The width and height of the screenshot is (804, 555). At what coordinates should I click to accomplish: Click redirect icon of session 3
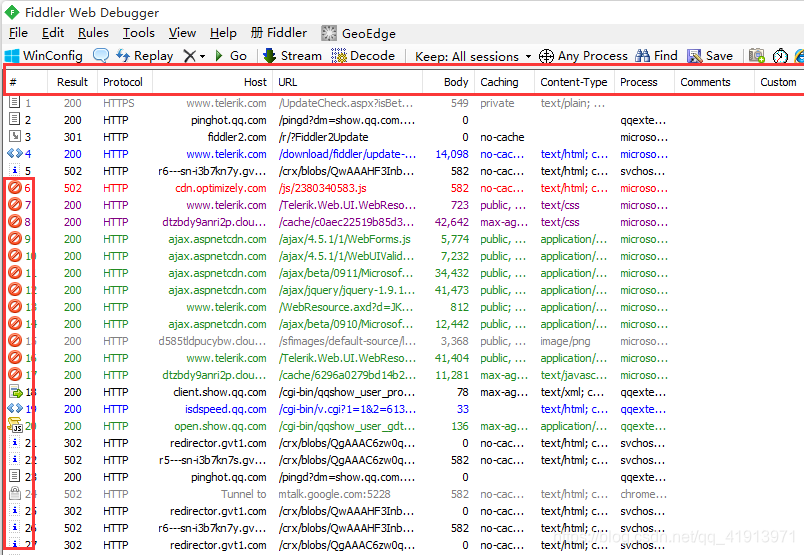(15, 136)
